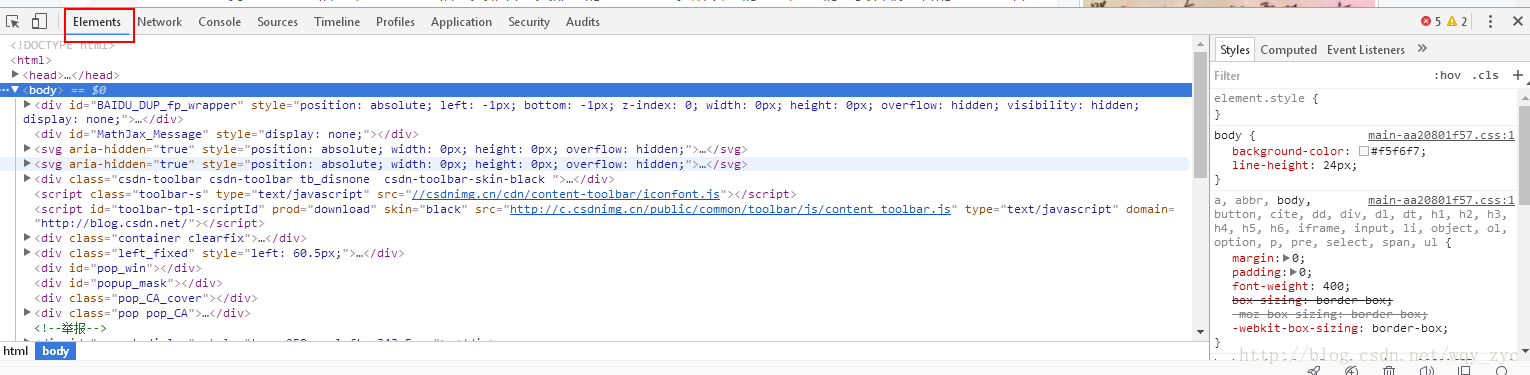Switch to the Application tab
1530x375 pixels.
462,22
